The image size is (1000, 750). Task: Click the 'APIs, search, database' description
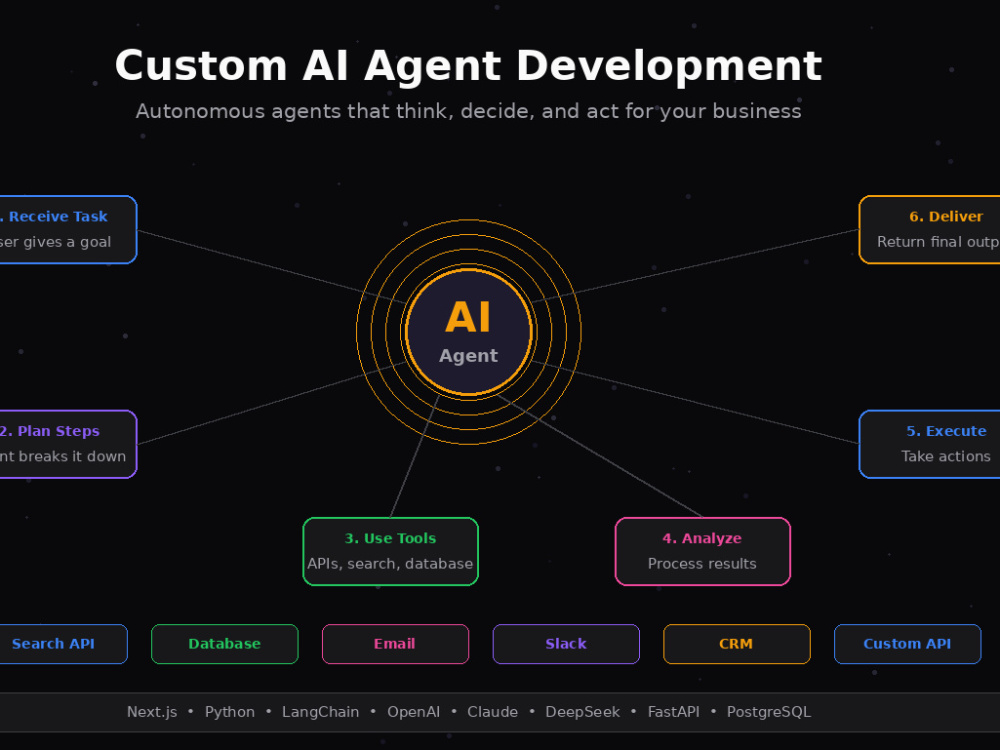[x=390, y=564]
